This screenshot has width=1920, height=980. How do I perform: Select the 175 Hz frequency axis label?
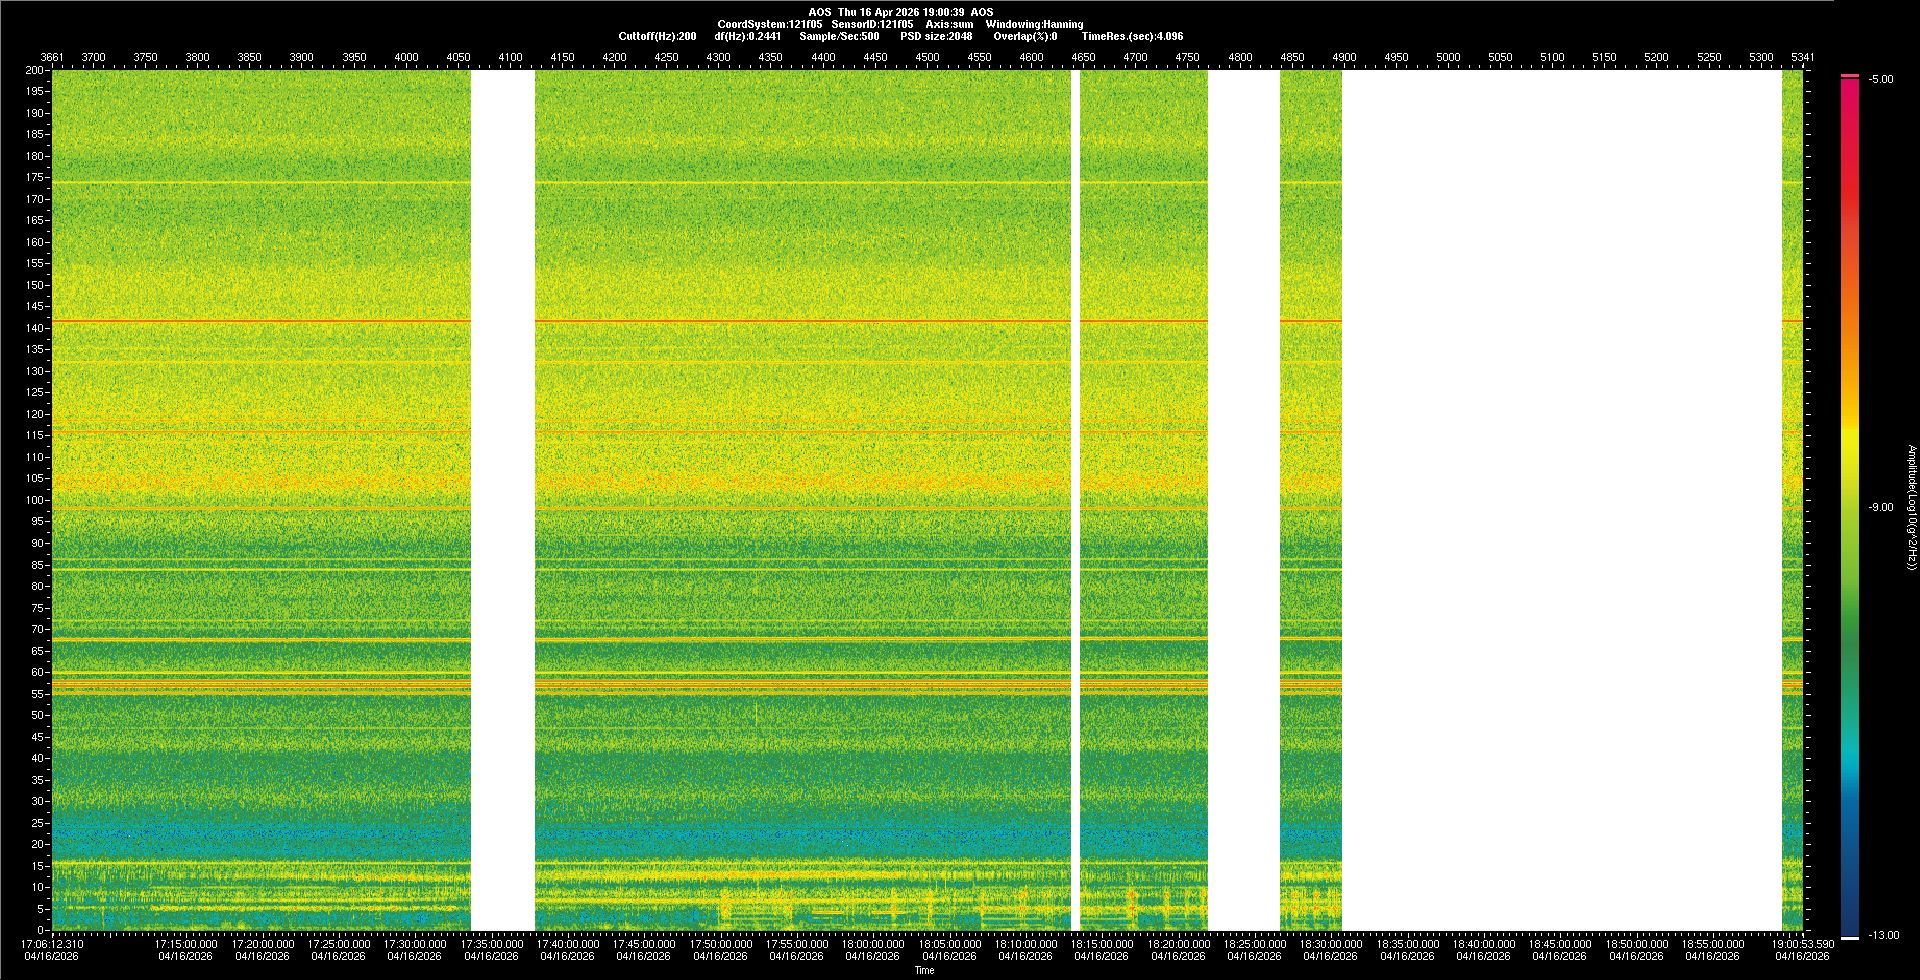[36, 178]
